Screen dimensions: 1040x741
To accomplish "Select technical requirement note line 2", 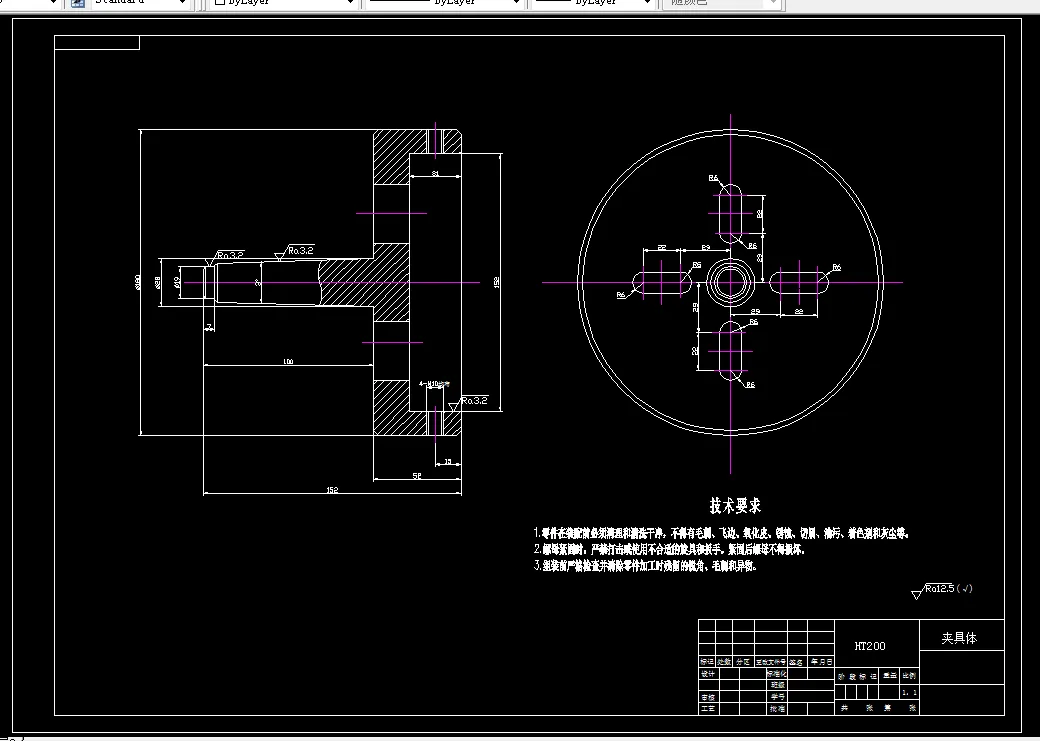I will pyautogui.click(x=669, y=549).
